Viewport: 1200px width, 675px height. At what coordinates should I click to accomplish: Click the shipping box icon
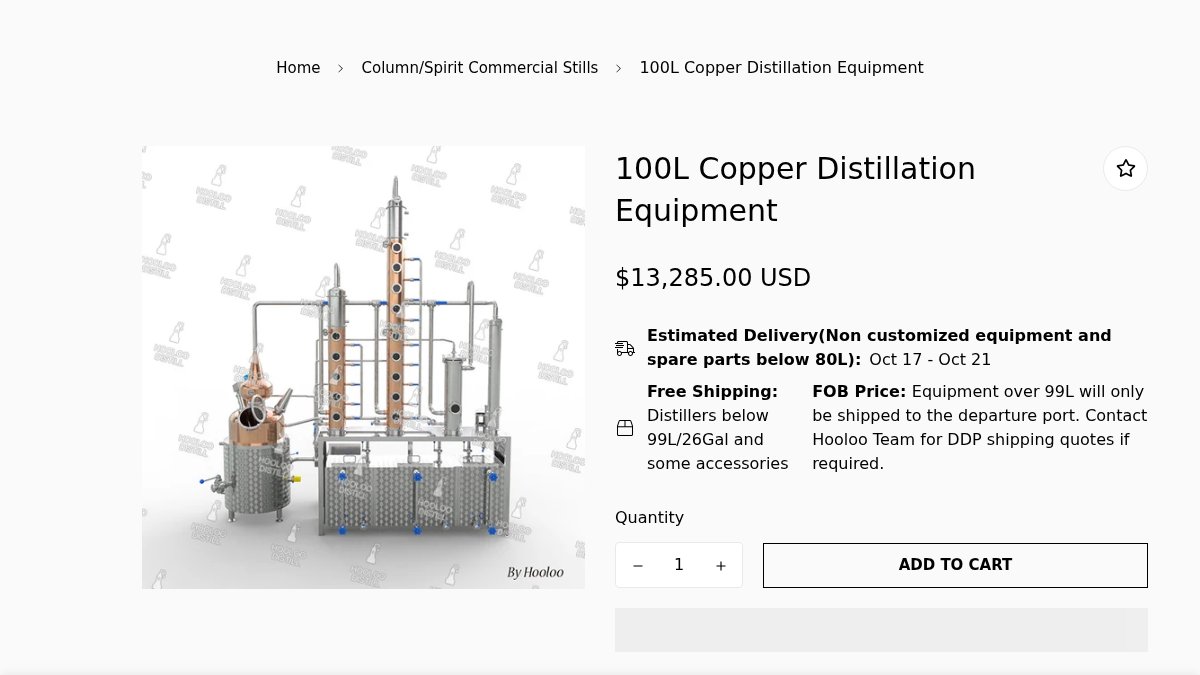625,428
